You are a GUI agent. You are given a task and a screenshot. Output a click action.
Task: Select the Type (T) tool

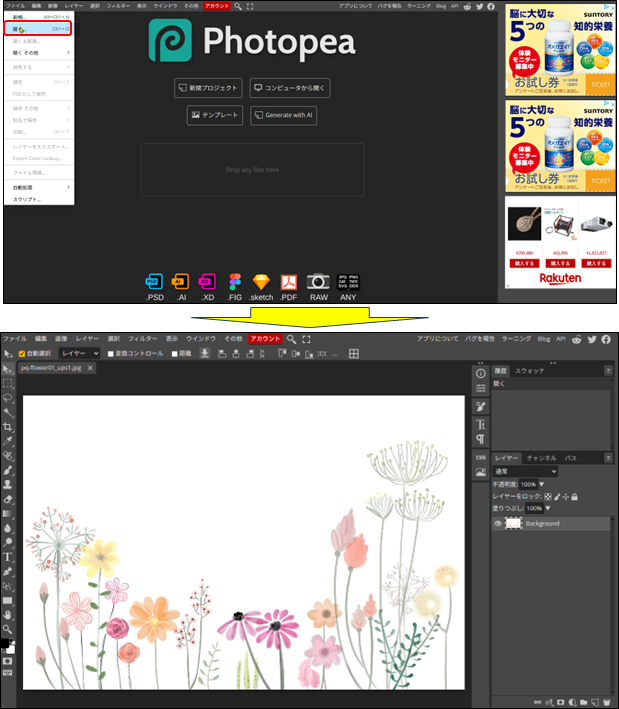pos(8,556)
